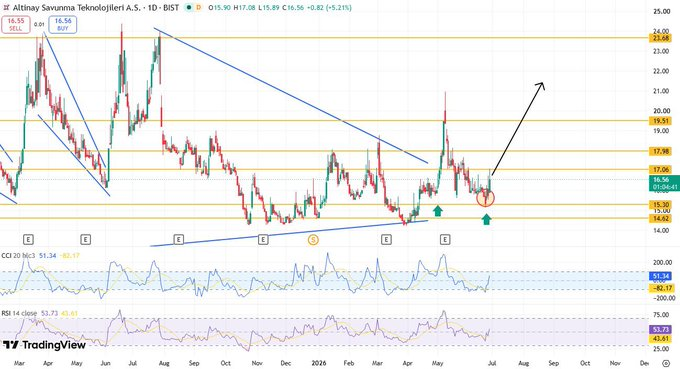The height and width of the screenshot is (369, 680).
Task: Click the 75.00 level on the RSI scale
Action: (x=661, y=315)
